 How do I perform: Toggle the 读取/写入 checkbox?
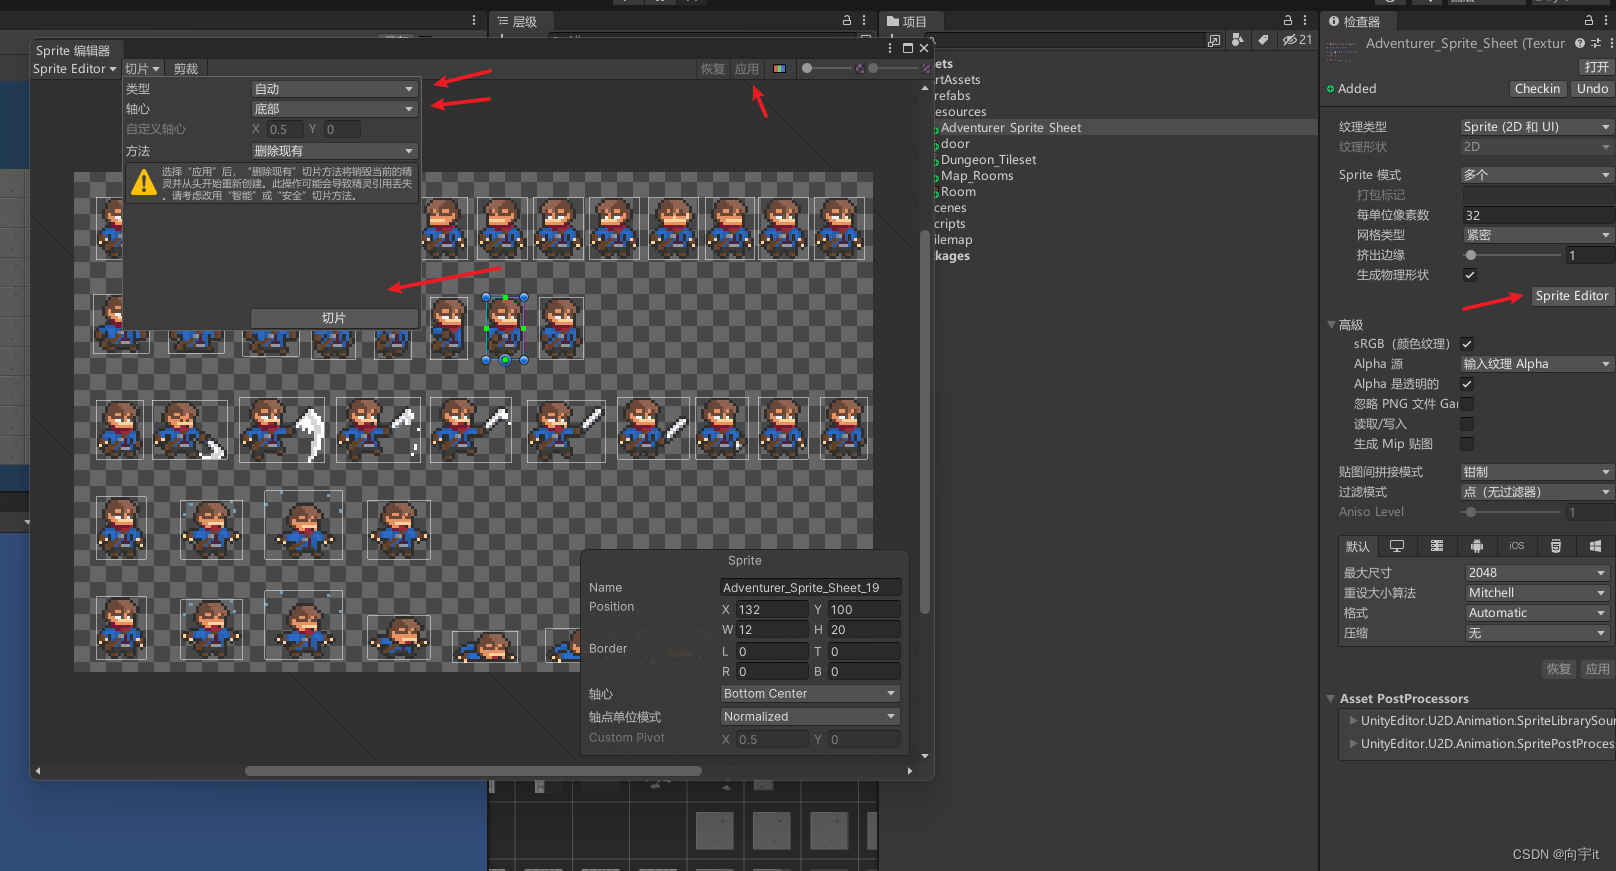[1467, 424]
